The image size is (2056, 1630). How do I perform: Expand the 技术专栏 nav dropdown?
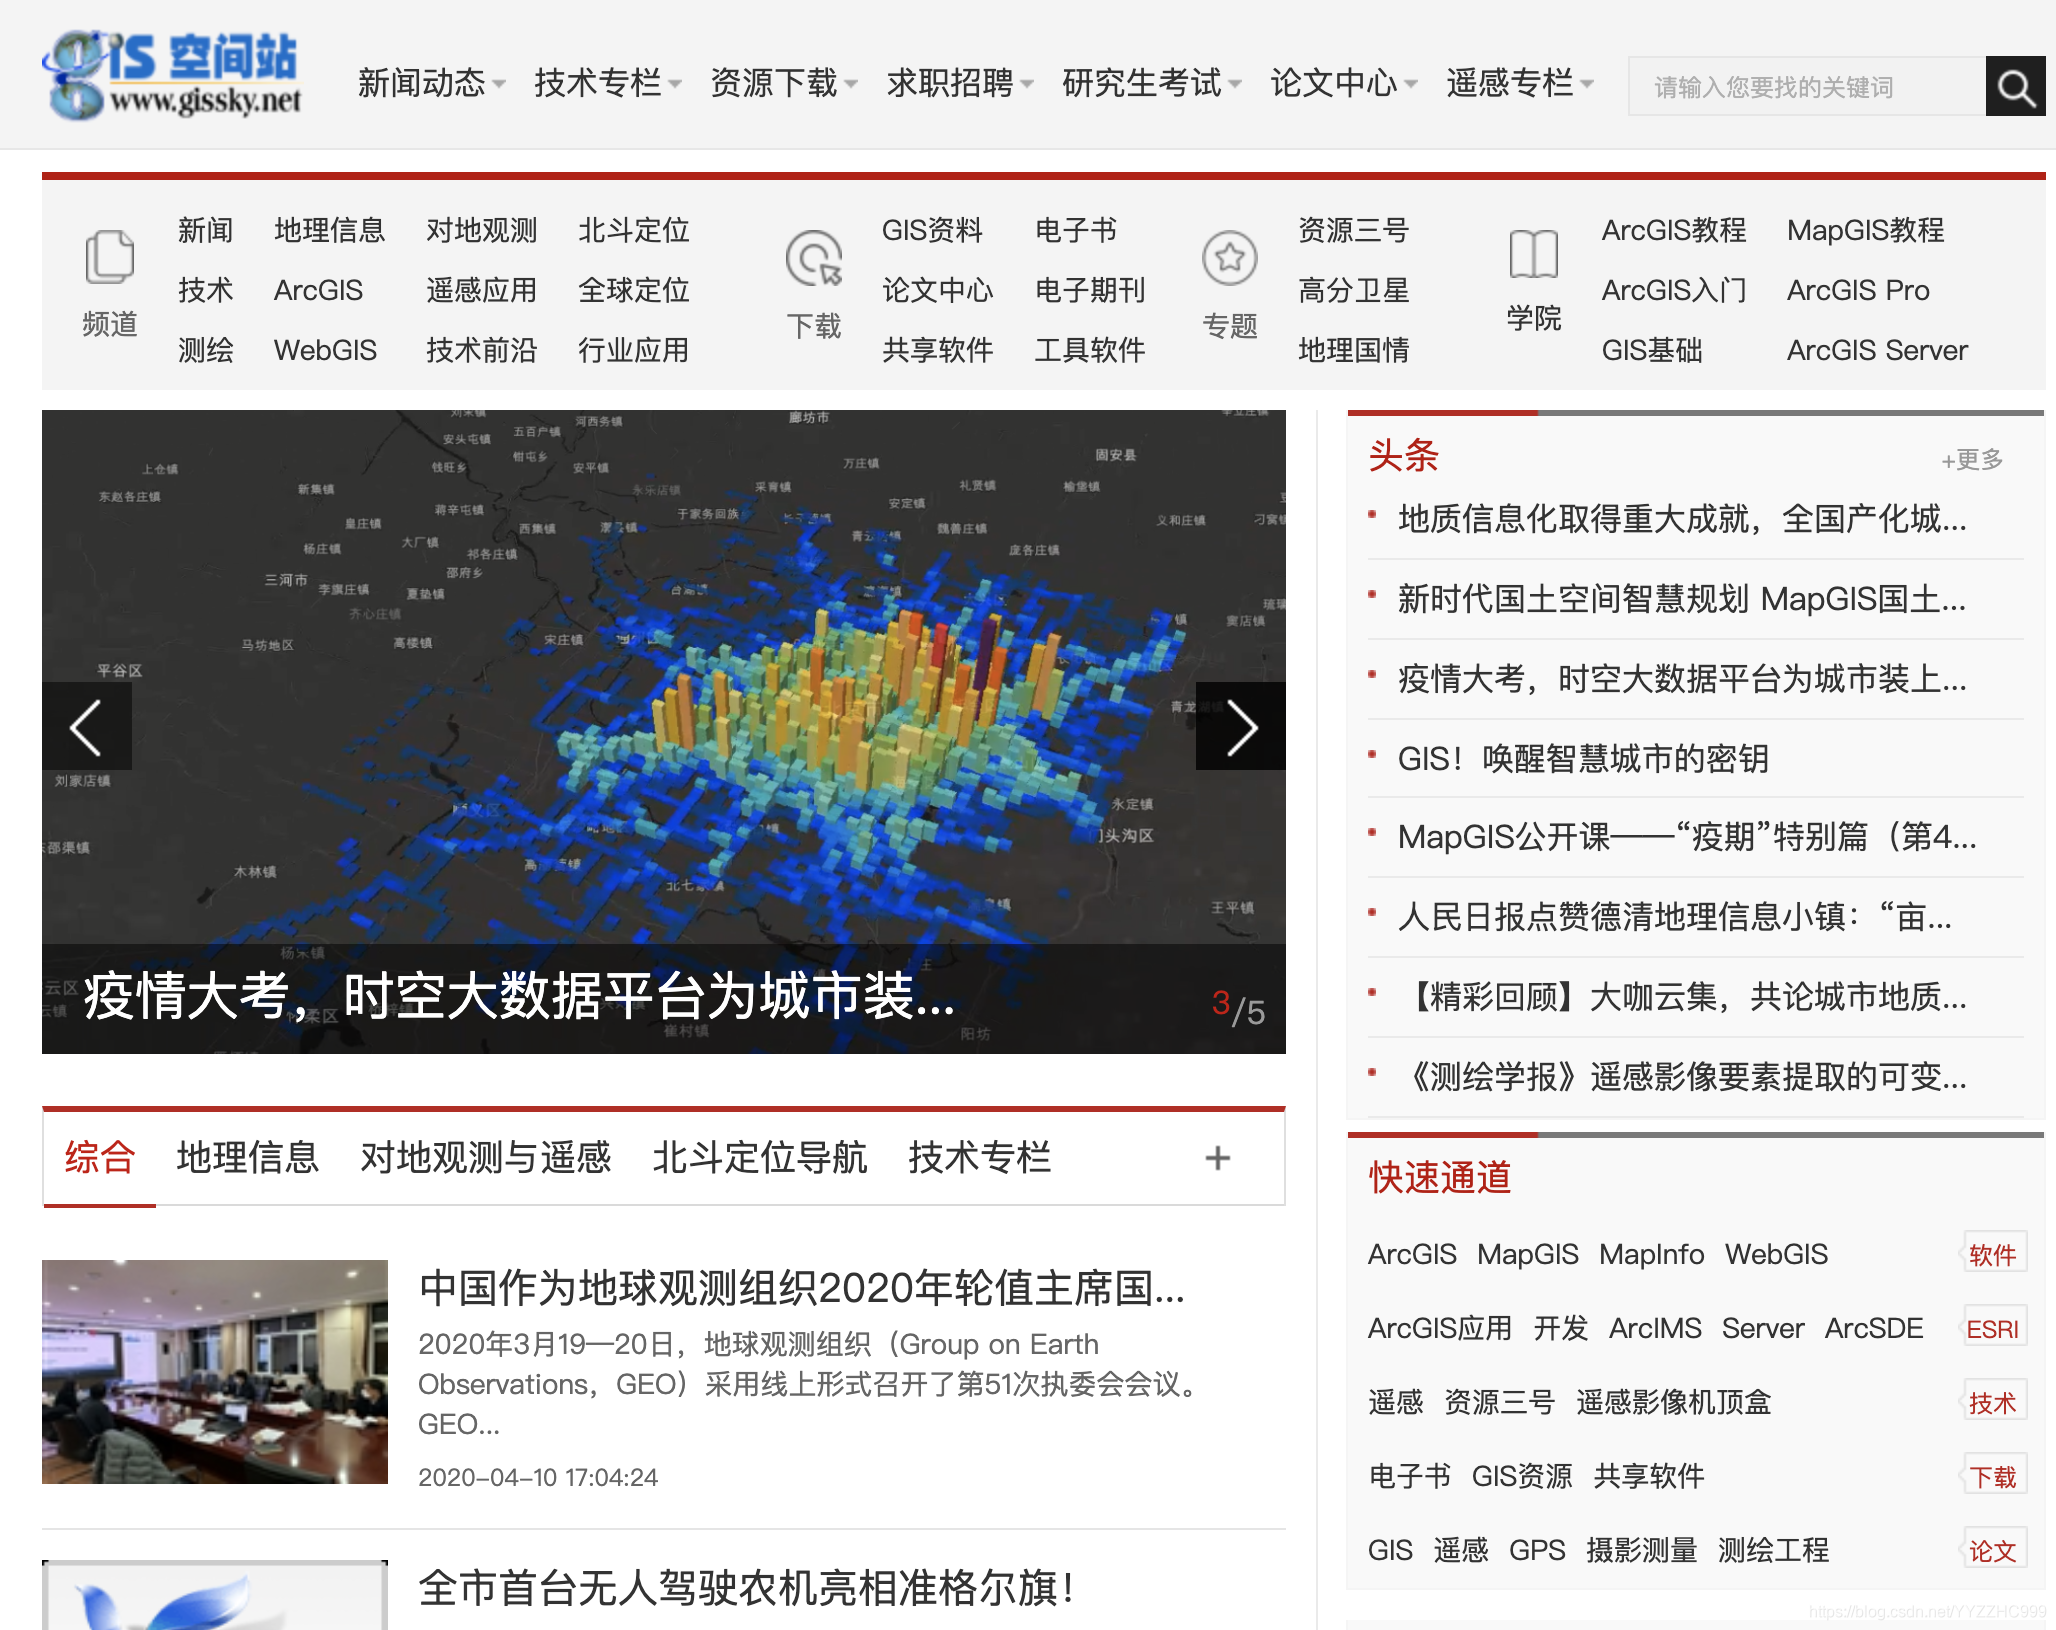click(x=607, y=83)
